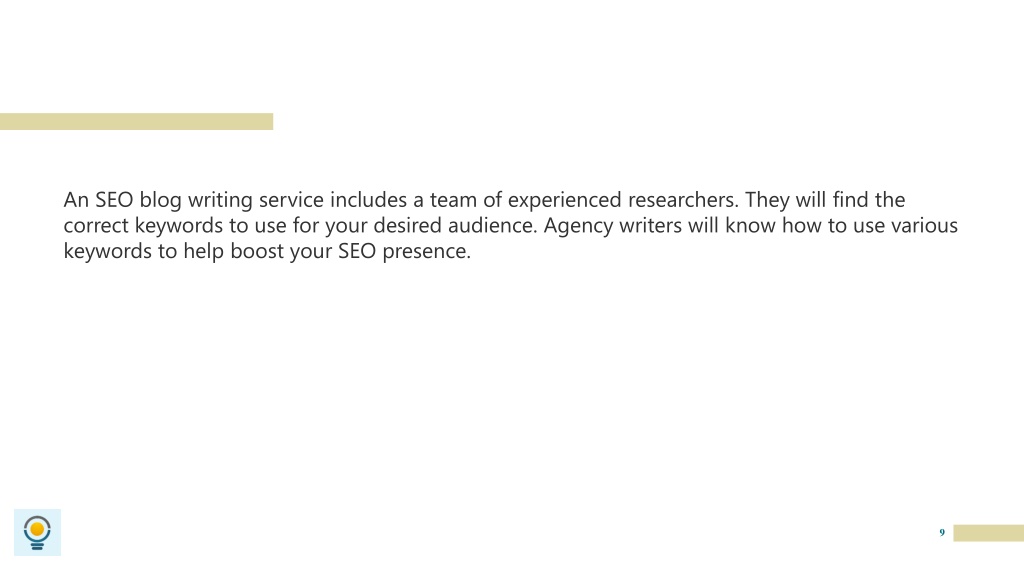Click the word "includes" in the paragraph

(368, 200)
